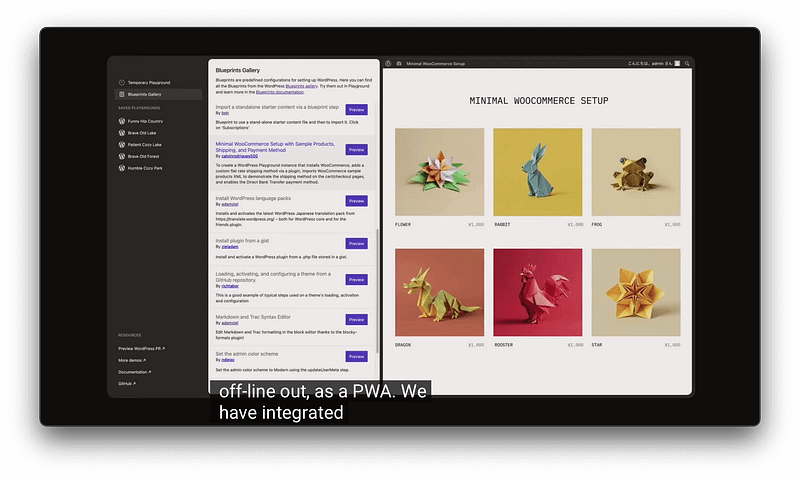Open the GitHub resource link
Viewport: 800px width, 479px height.
(127, 384)
